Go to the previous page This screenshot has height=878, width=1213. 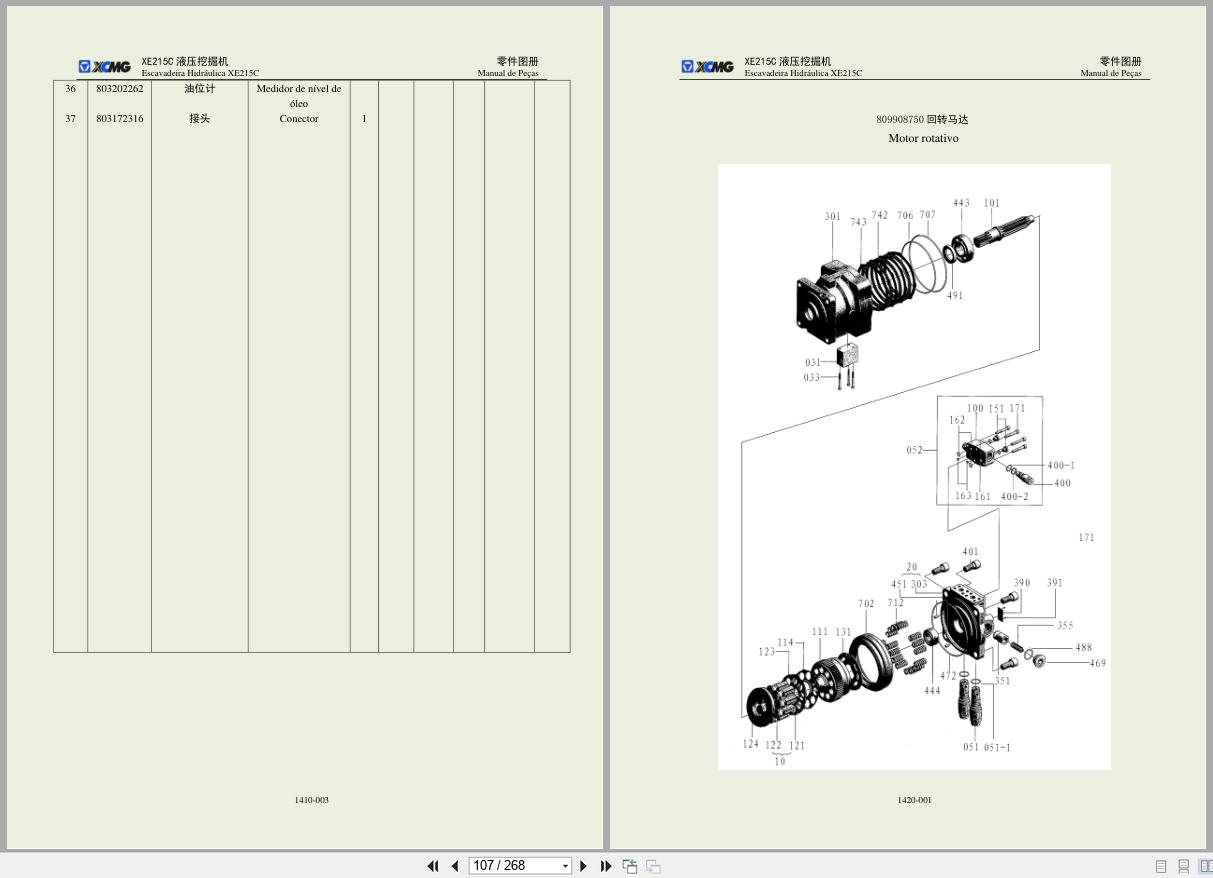tap(455, 866)
